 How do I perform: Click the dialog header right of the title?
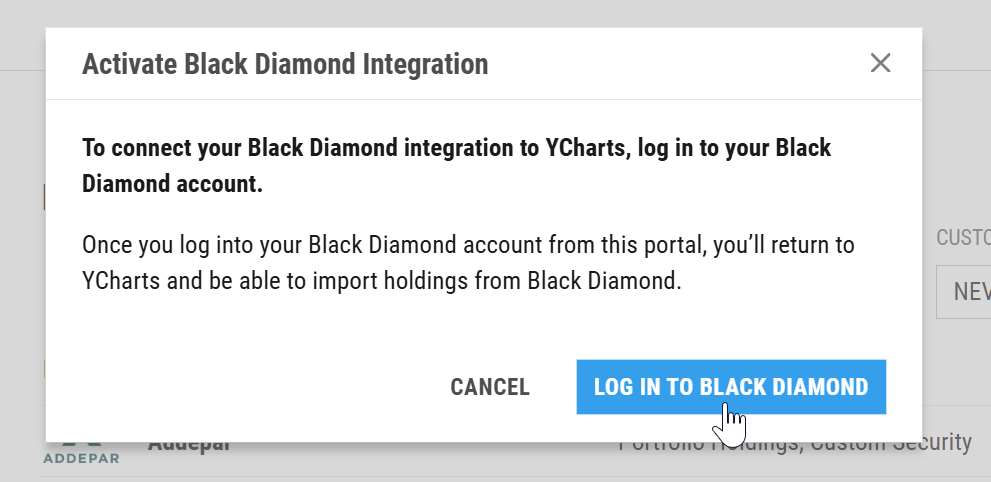676,64
